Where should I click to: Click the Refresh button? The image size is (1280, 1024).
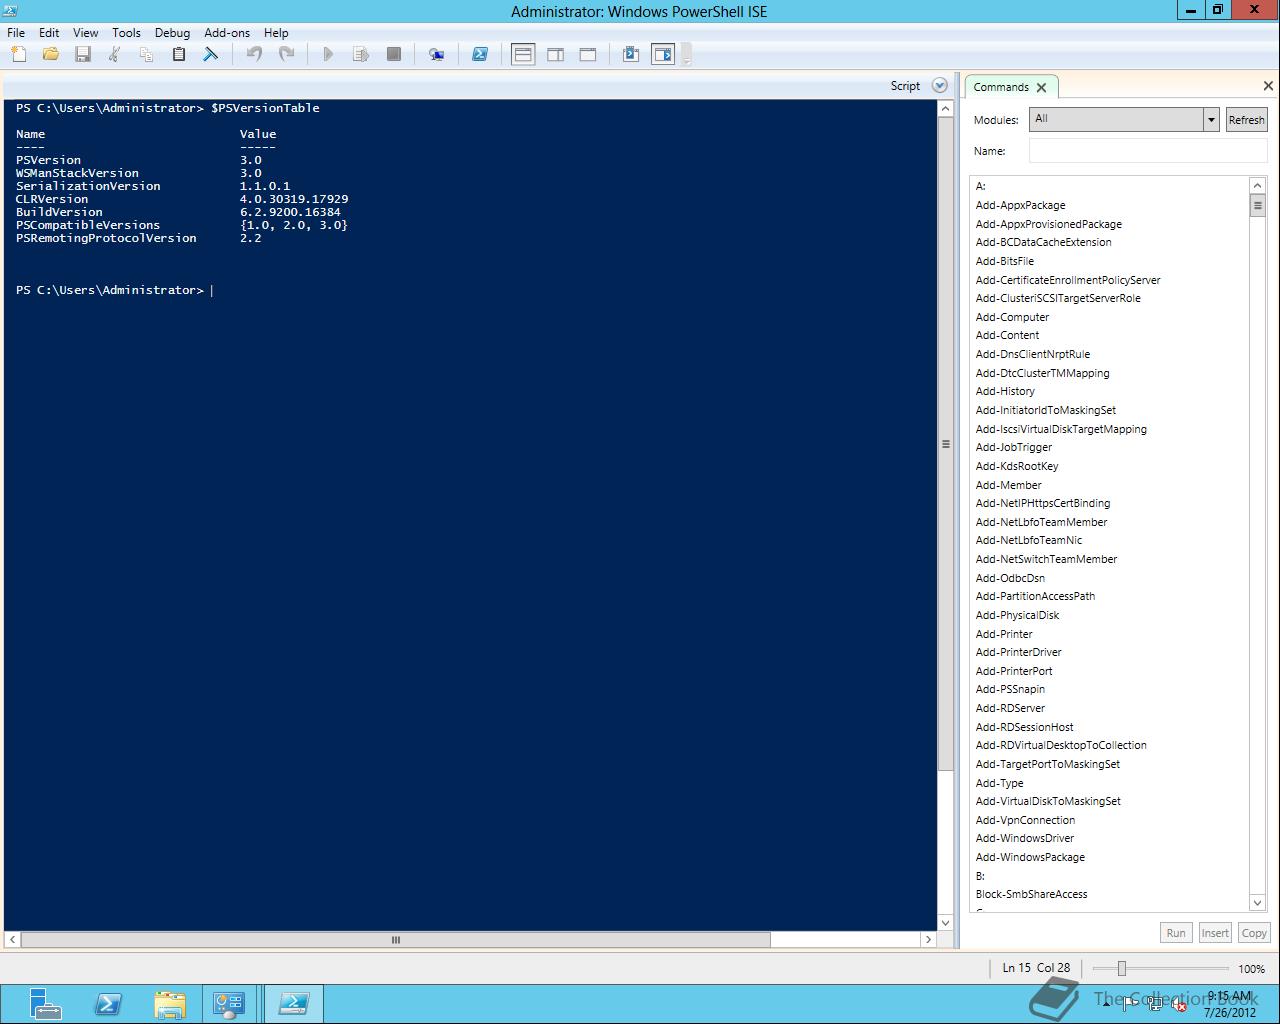click(x=1246, y=119)
